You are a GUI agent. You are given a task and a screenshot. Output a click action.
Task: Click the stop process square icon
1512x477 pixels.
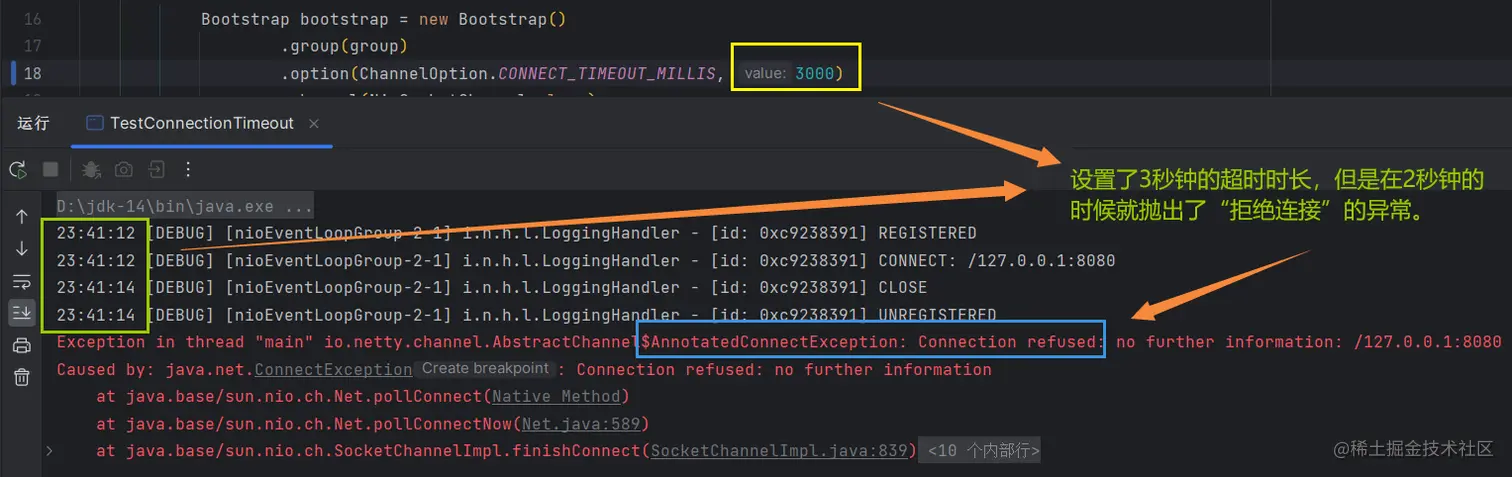click(x=51, y=170)
